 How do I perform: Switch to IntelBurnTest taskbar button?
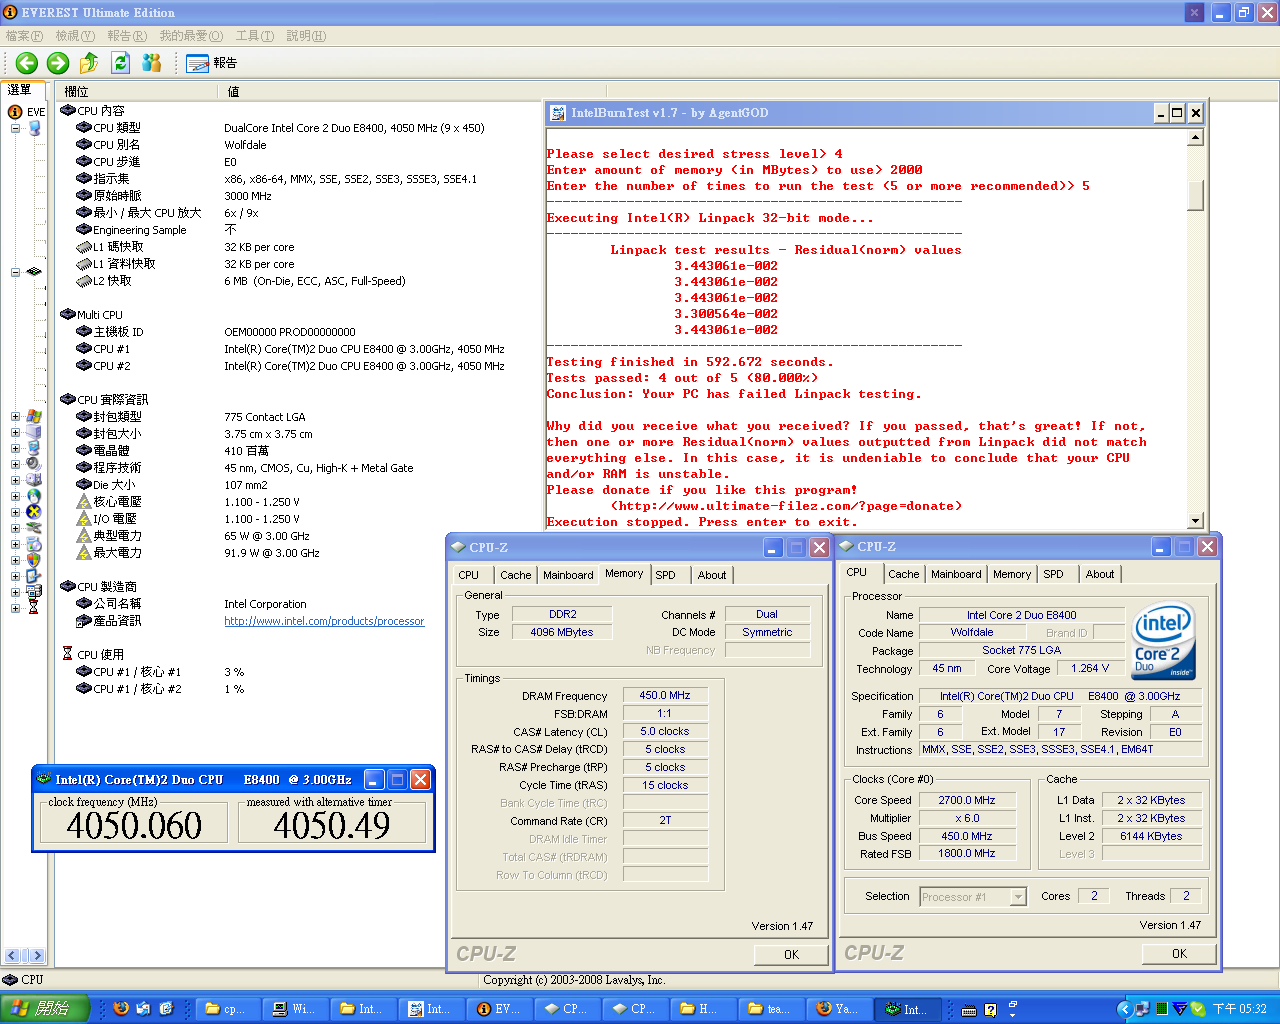tap(432, 1009)
